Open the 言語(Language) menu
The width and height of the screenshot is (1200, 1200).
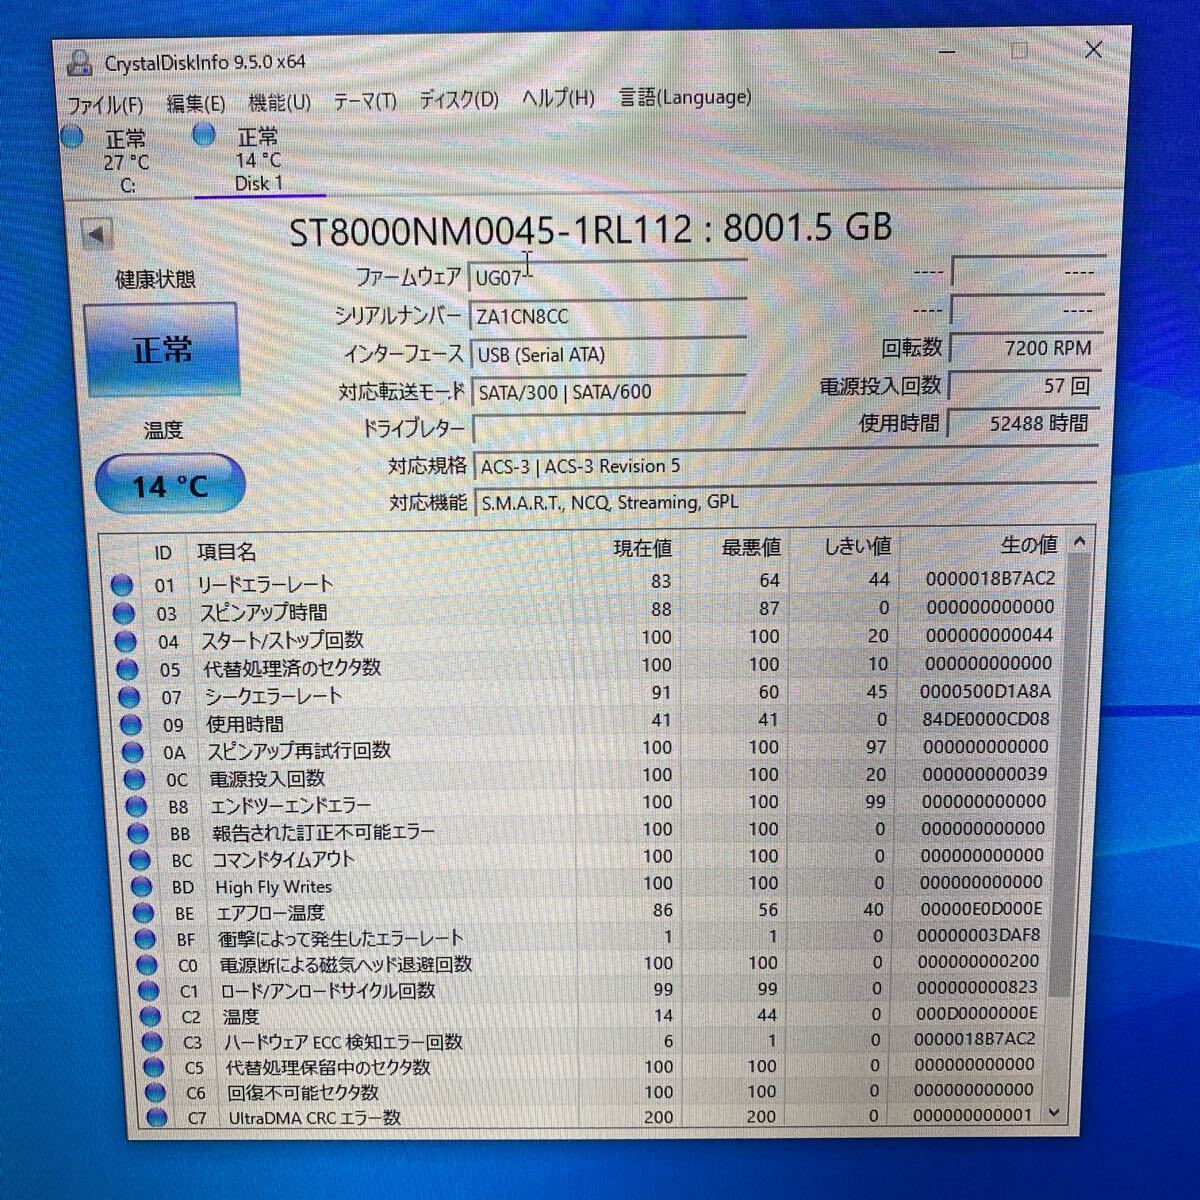click(x=685, y=97)
